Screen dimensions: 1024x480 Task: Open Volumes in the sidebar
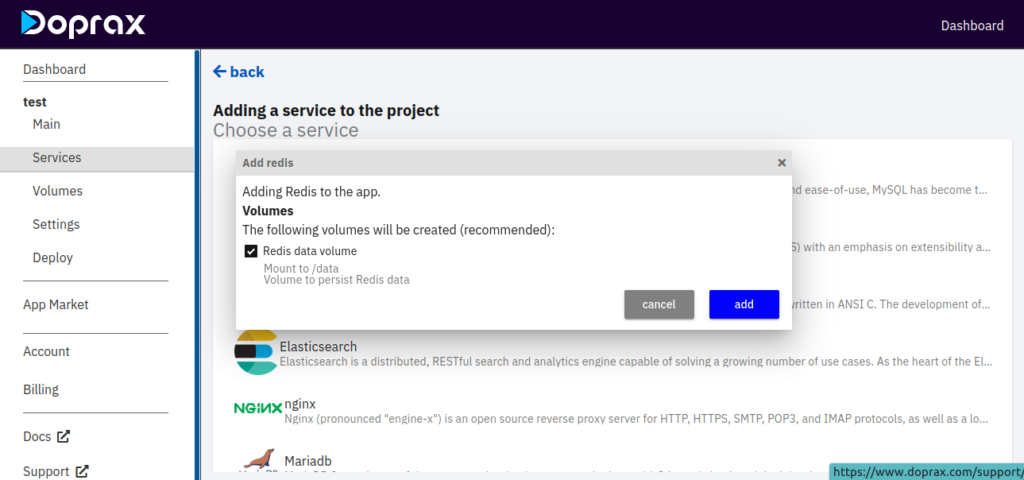click(57, 191)
